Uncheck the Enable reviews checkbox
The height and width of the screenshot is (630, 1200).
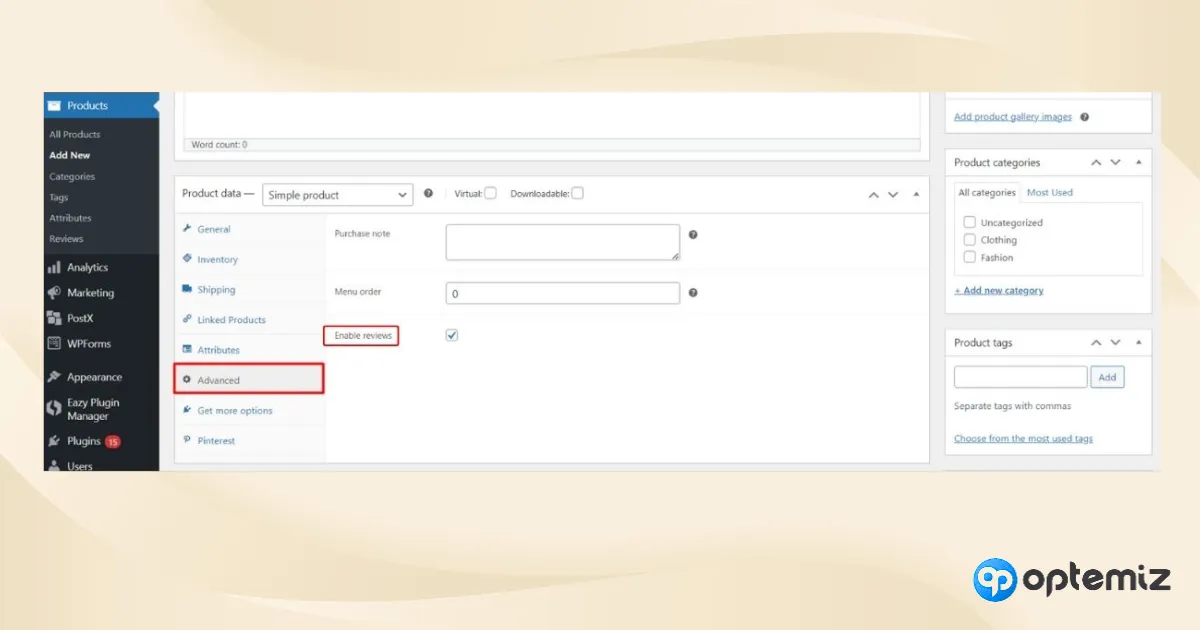click(452, 335)
